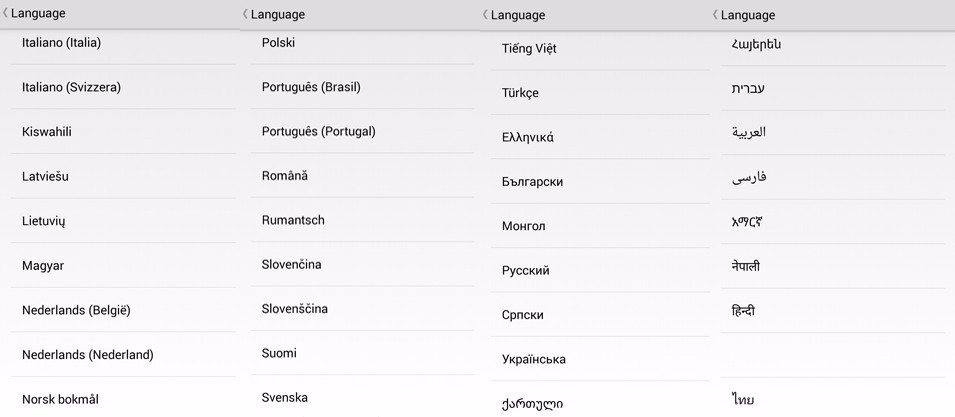Choose Português (Brasil)

[362, 87]
